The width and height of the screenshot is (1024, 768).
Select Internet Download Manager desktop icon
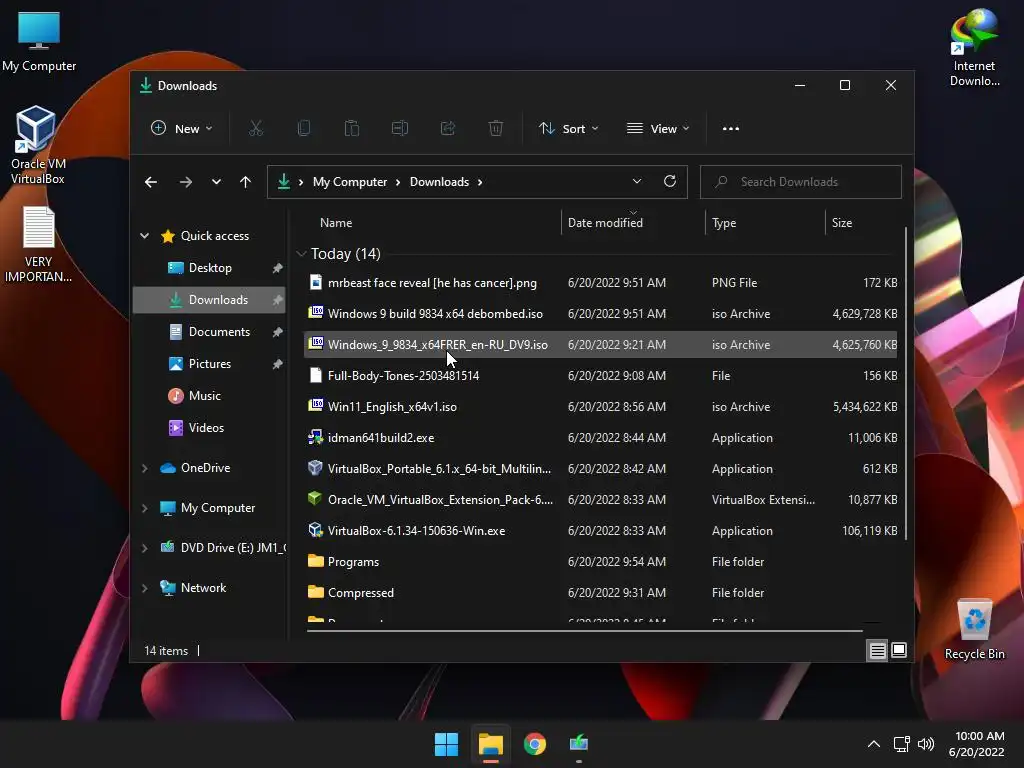(974, 48)
